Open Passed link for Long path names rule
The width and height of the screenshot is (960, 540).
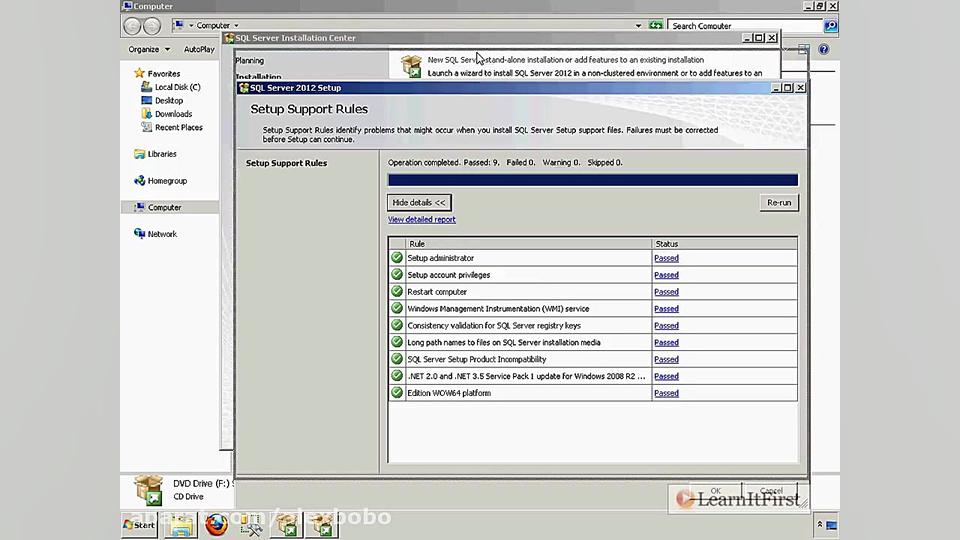click(x=666, y=343)
